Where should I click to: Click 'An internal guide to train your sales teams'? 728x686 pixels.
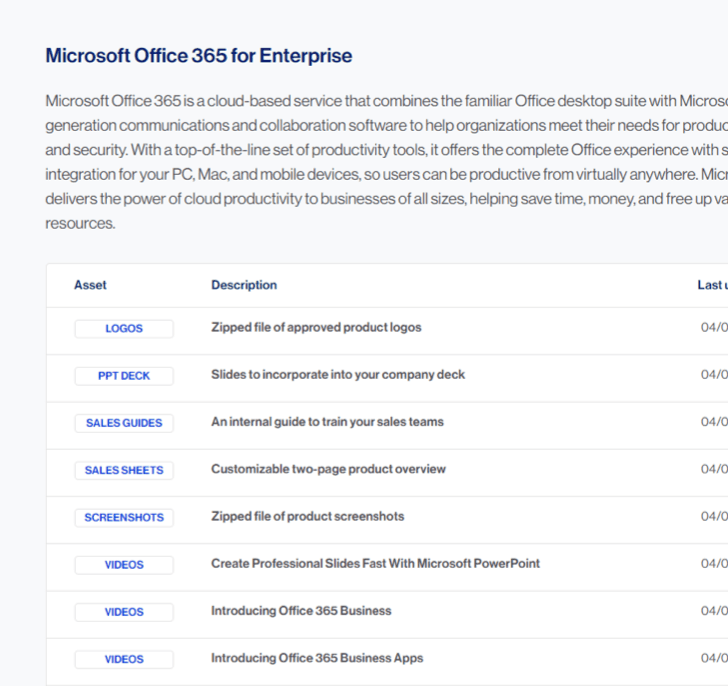tap(327, 422)
